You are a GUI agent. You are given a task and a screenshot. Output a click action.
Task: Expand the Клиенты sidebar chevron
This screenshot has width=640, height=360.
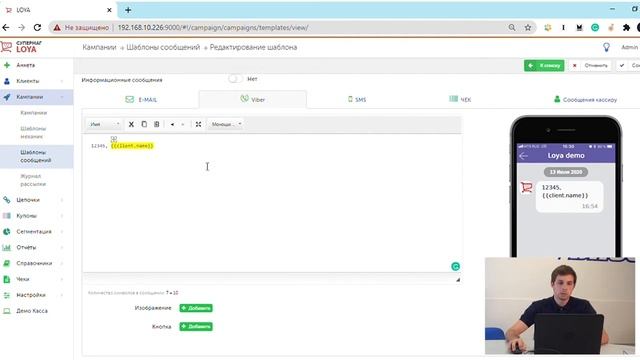62,81
